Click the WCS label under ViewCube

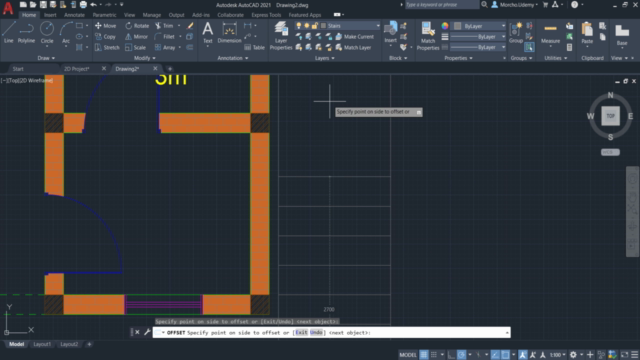tap(610, 152)
